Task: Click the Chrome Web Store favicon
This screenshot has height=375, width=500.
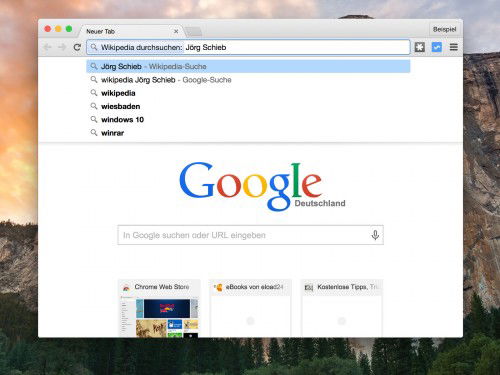Action: pos(126,287)
